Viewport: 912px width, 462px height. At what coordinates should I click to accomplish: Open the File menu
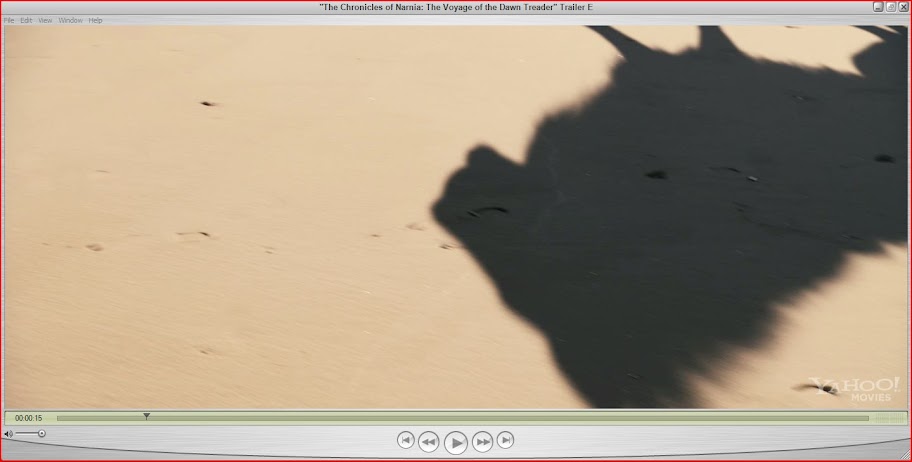[9, 20]
